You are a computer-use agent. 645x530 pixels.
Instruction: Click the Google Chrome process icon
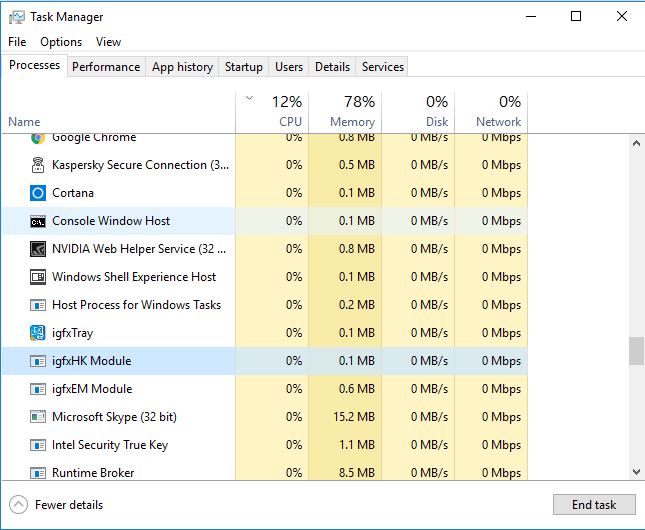point(38,138)
